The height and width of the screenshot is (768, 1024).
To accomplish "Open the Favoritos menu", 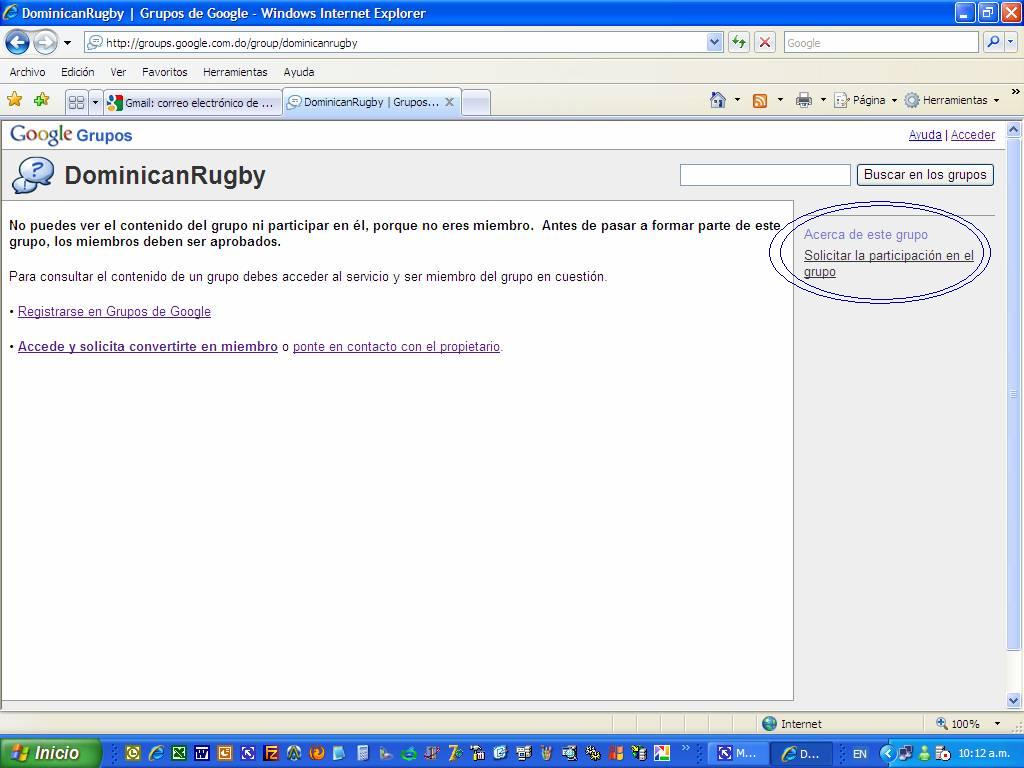I will click(165, 72).
